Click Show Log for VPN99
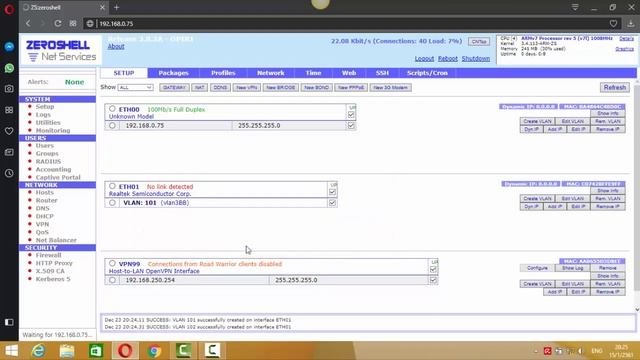This screenshot has height=360, width=640. pyautogui.click(x=573, y=268)
